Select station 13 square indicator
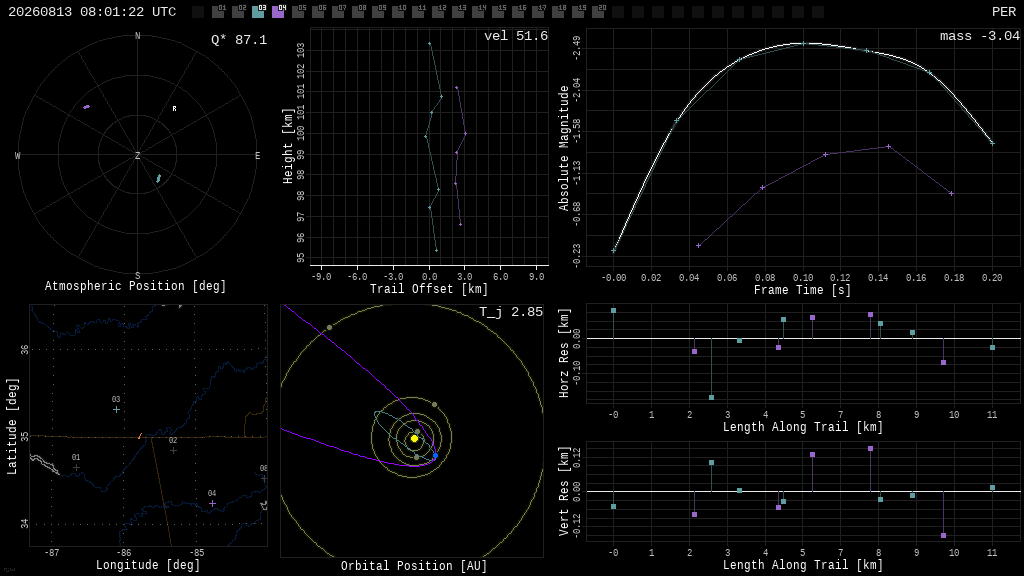1024x576 pixels. pyautogui.click(x=458, y=12)
